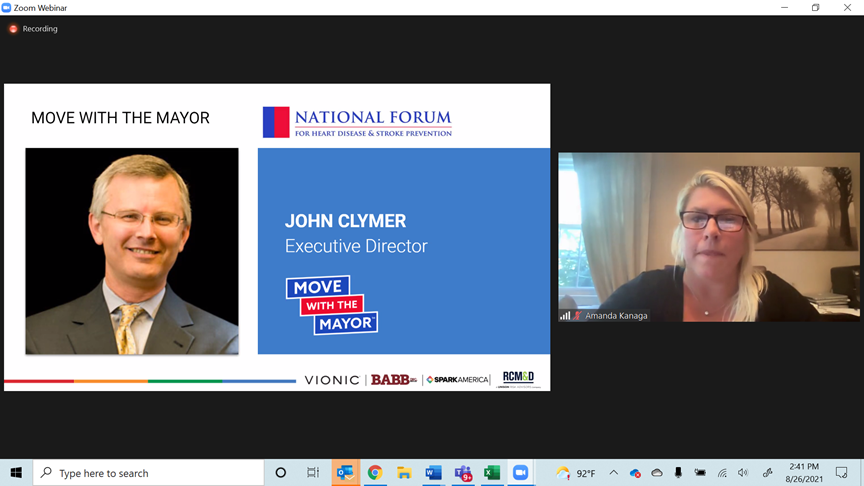Click the BABB sponsor logo

coord(393,380)
